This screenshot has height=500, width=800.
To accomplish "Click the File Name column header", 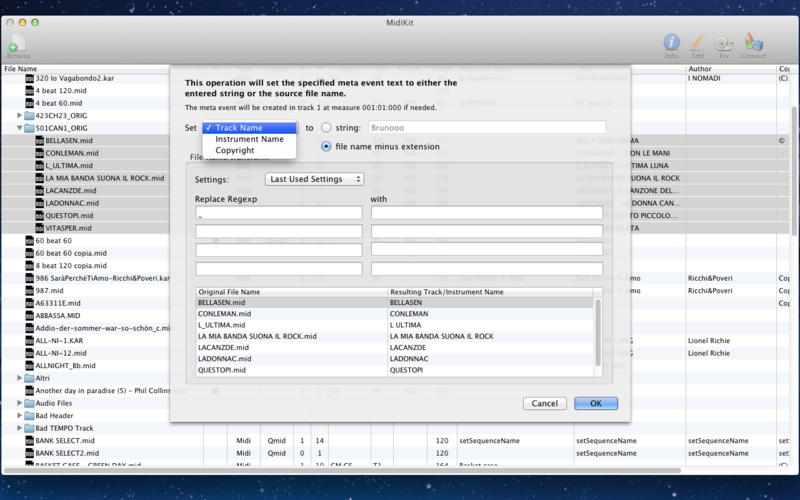I will tap(86, 69).
